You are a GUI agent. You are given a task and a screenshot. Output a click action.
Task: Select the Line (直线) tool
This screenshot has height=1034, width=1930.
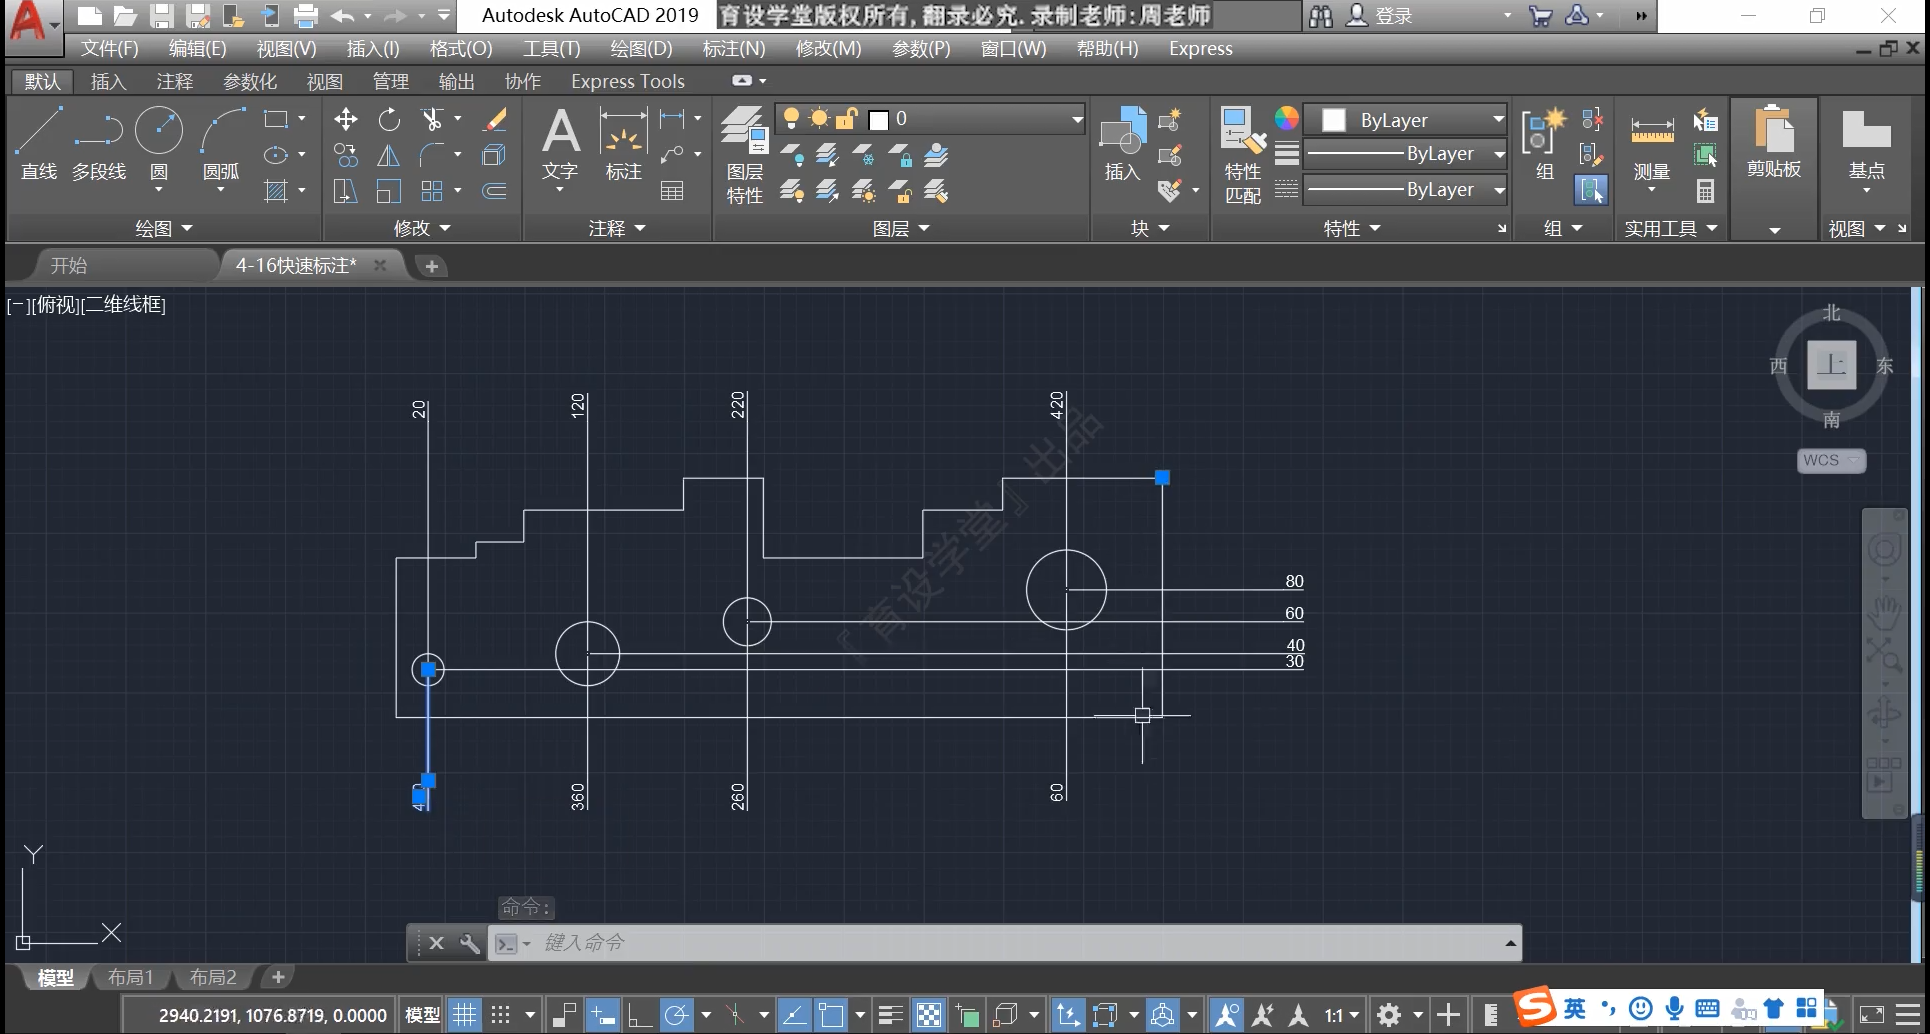(39, 143)
